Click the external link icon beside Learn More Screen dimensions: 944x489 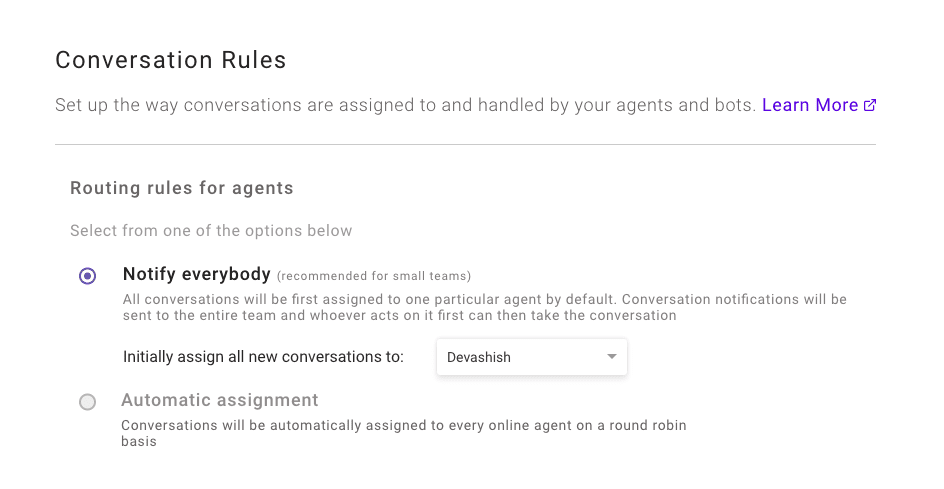pyautogui.click(x=869, y=105)
